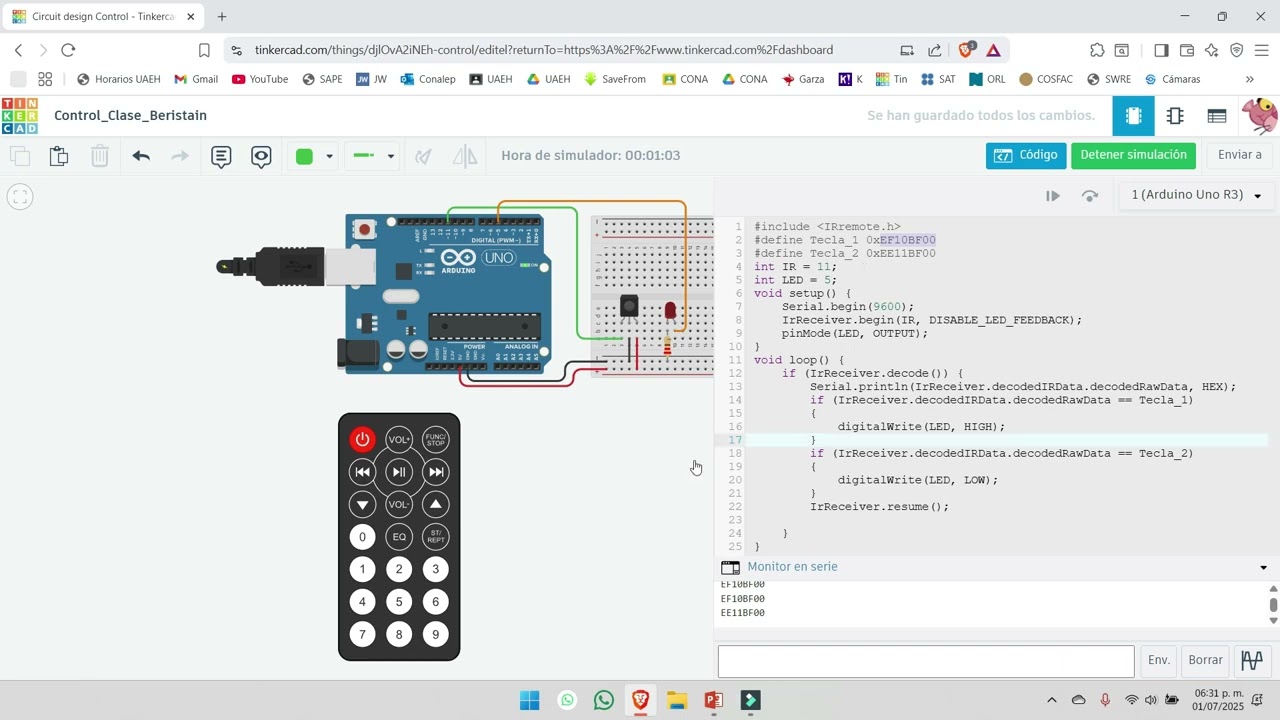Click the Env. send button
Viewport: 1280px width, 720px height.
[x=1159, y=661]
